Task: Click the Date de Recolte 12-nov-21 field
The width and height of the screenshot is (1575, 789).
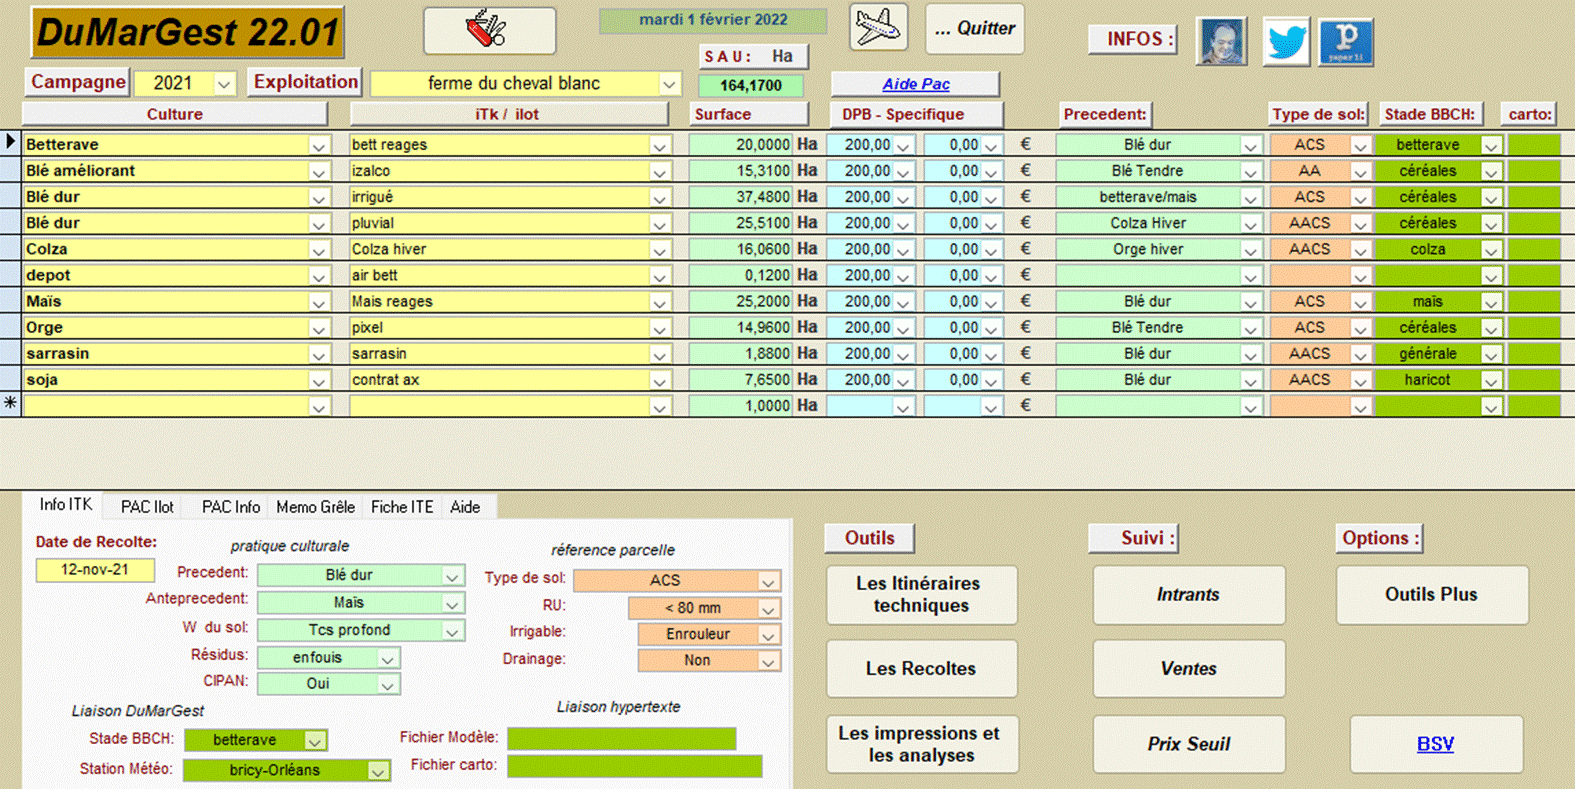Action: tap(95, 570)
